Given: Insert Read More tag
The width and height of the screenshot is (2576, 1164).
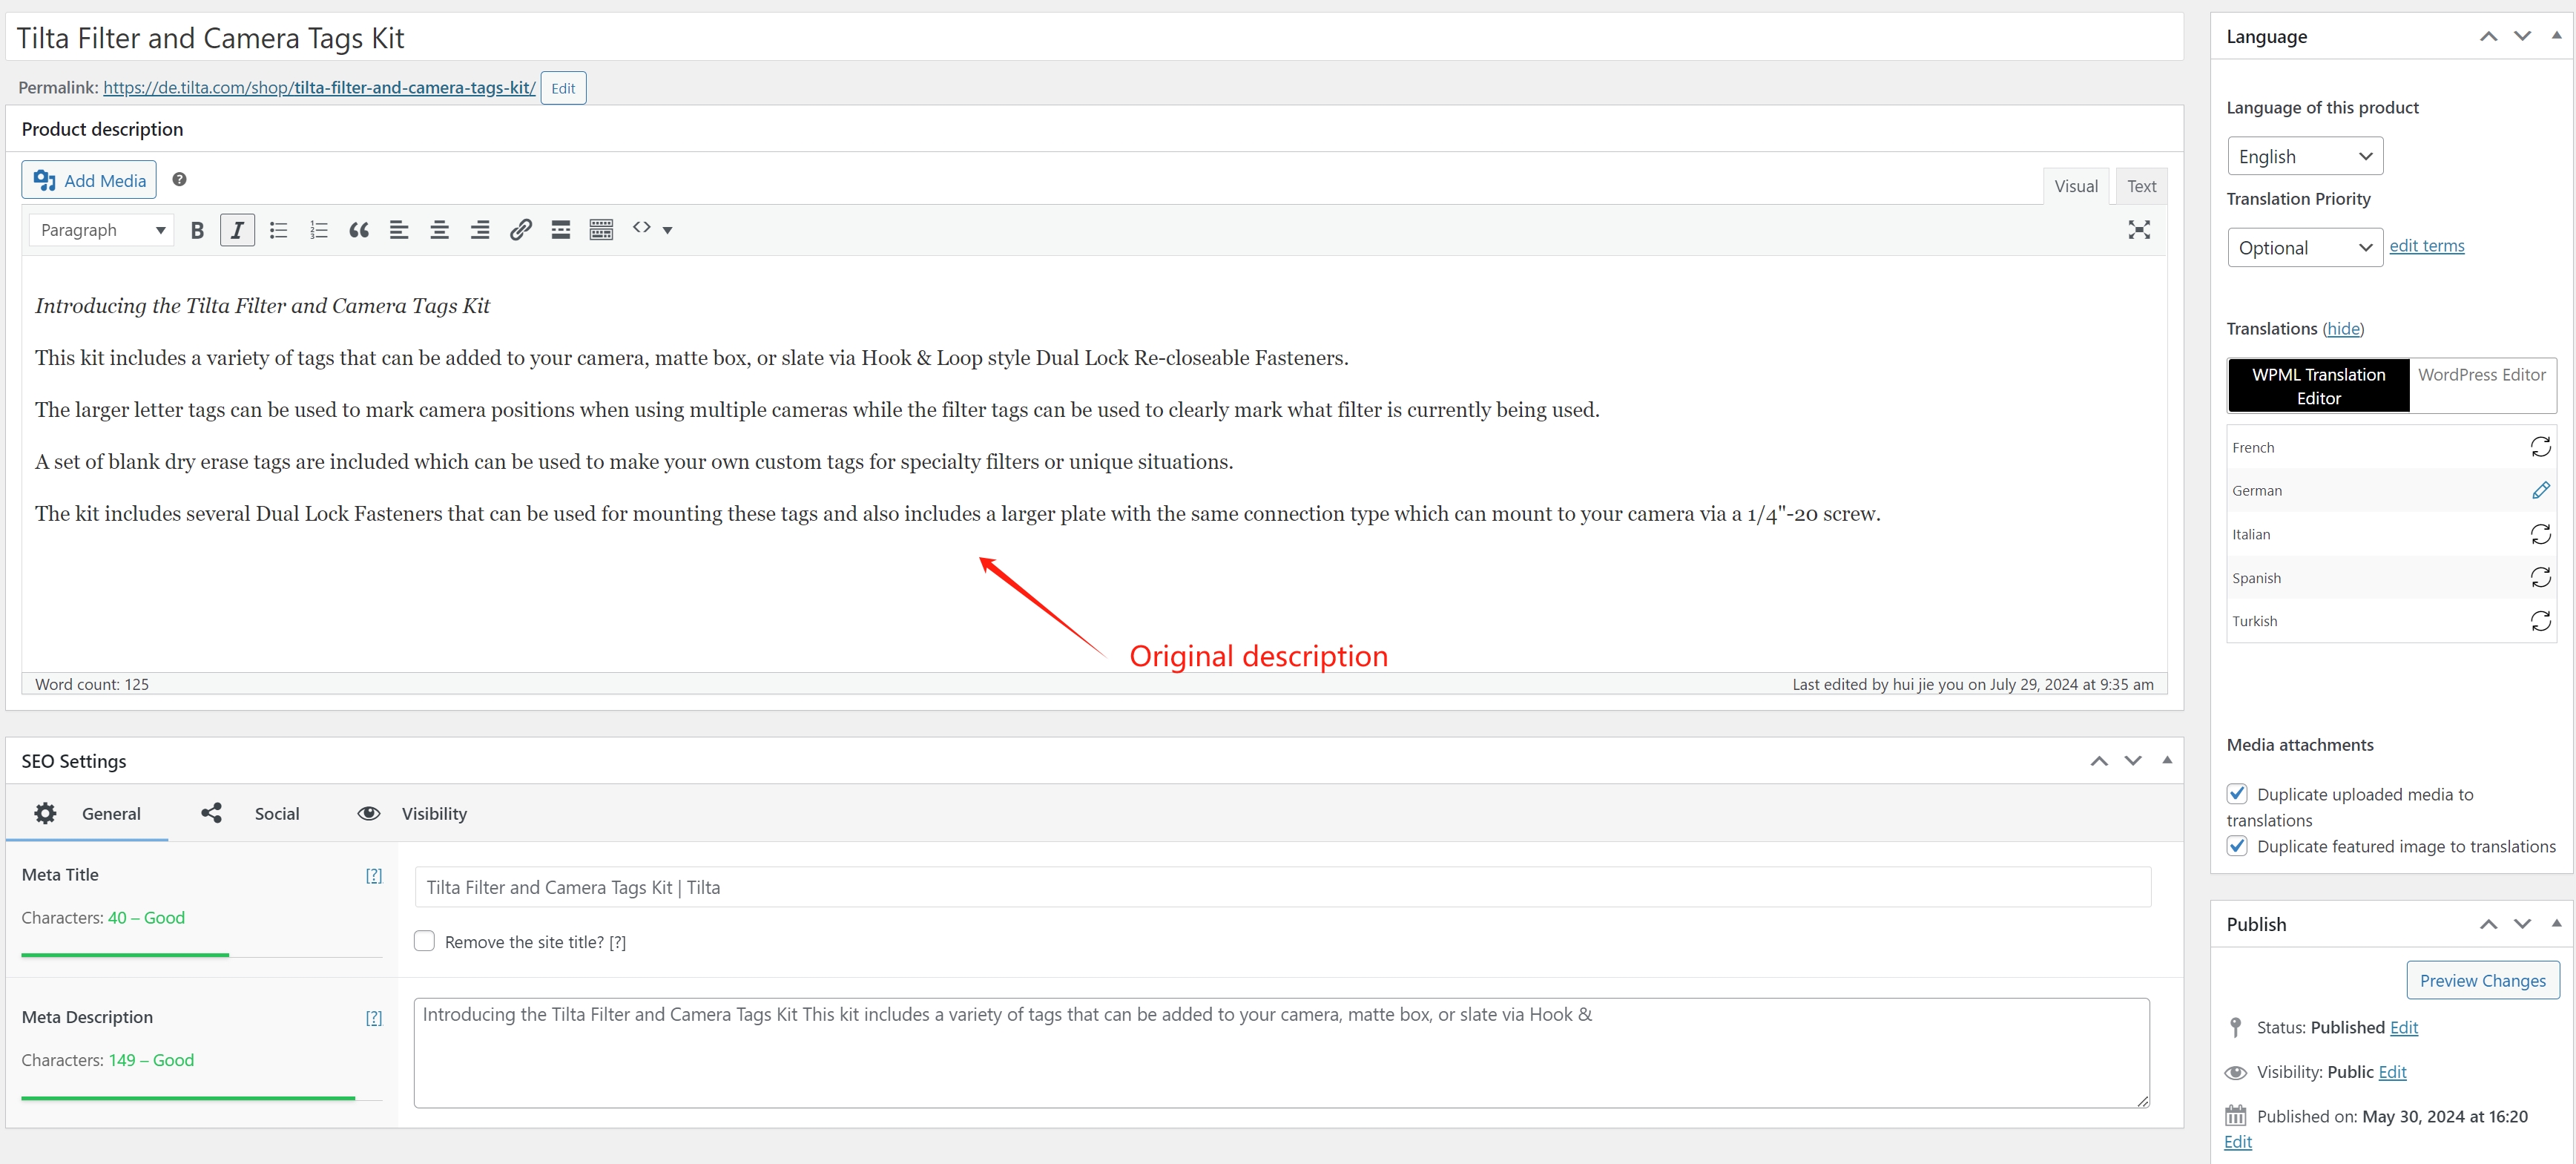Looking at the screenshot, I should coord(561,230).
